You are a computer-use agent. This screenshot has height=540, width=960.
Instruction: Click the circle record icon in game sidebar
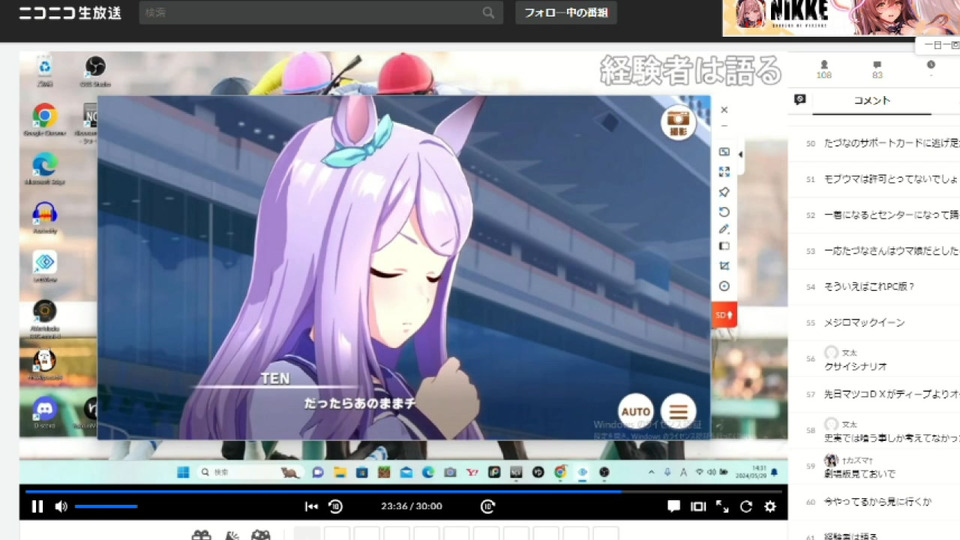pyautogui.click(x=724, y=286)
